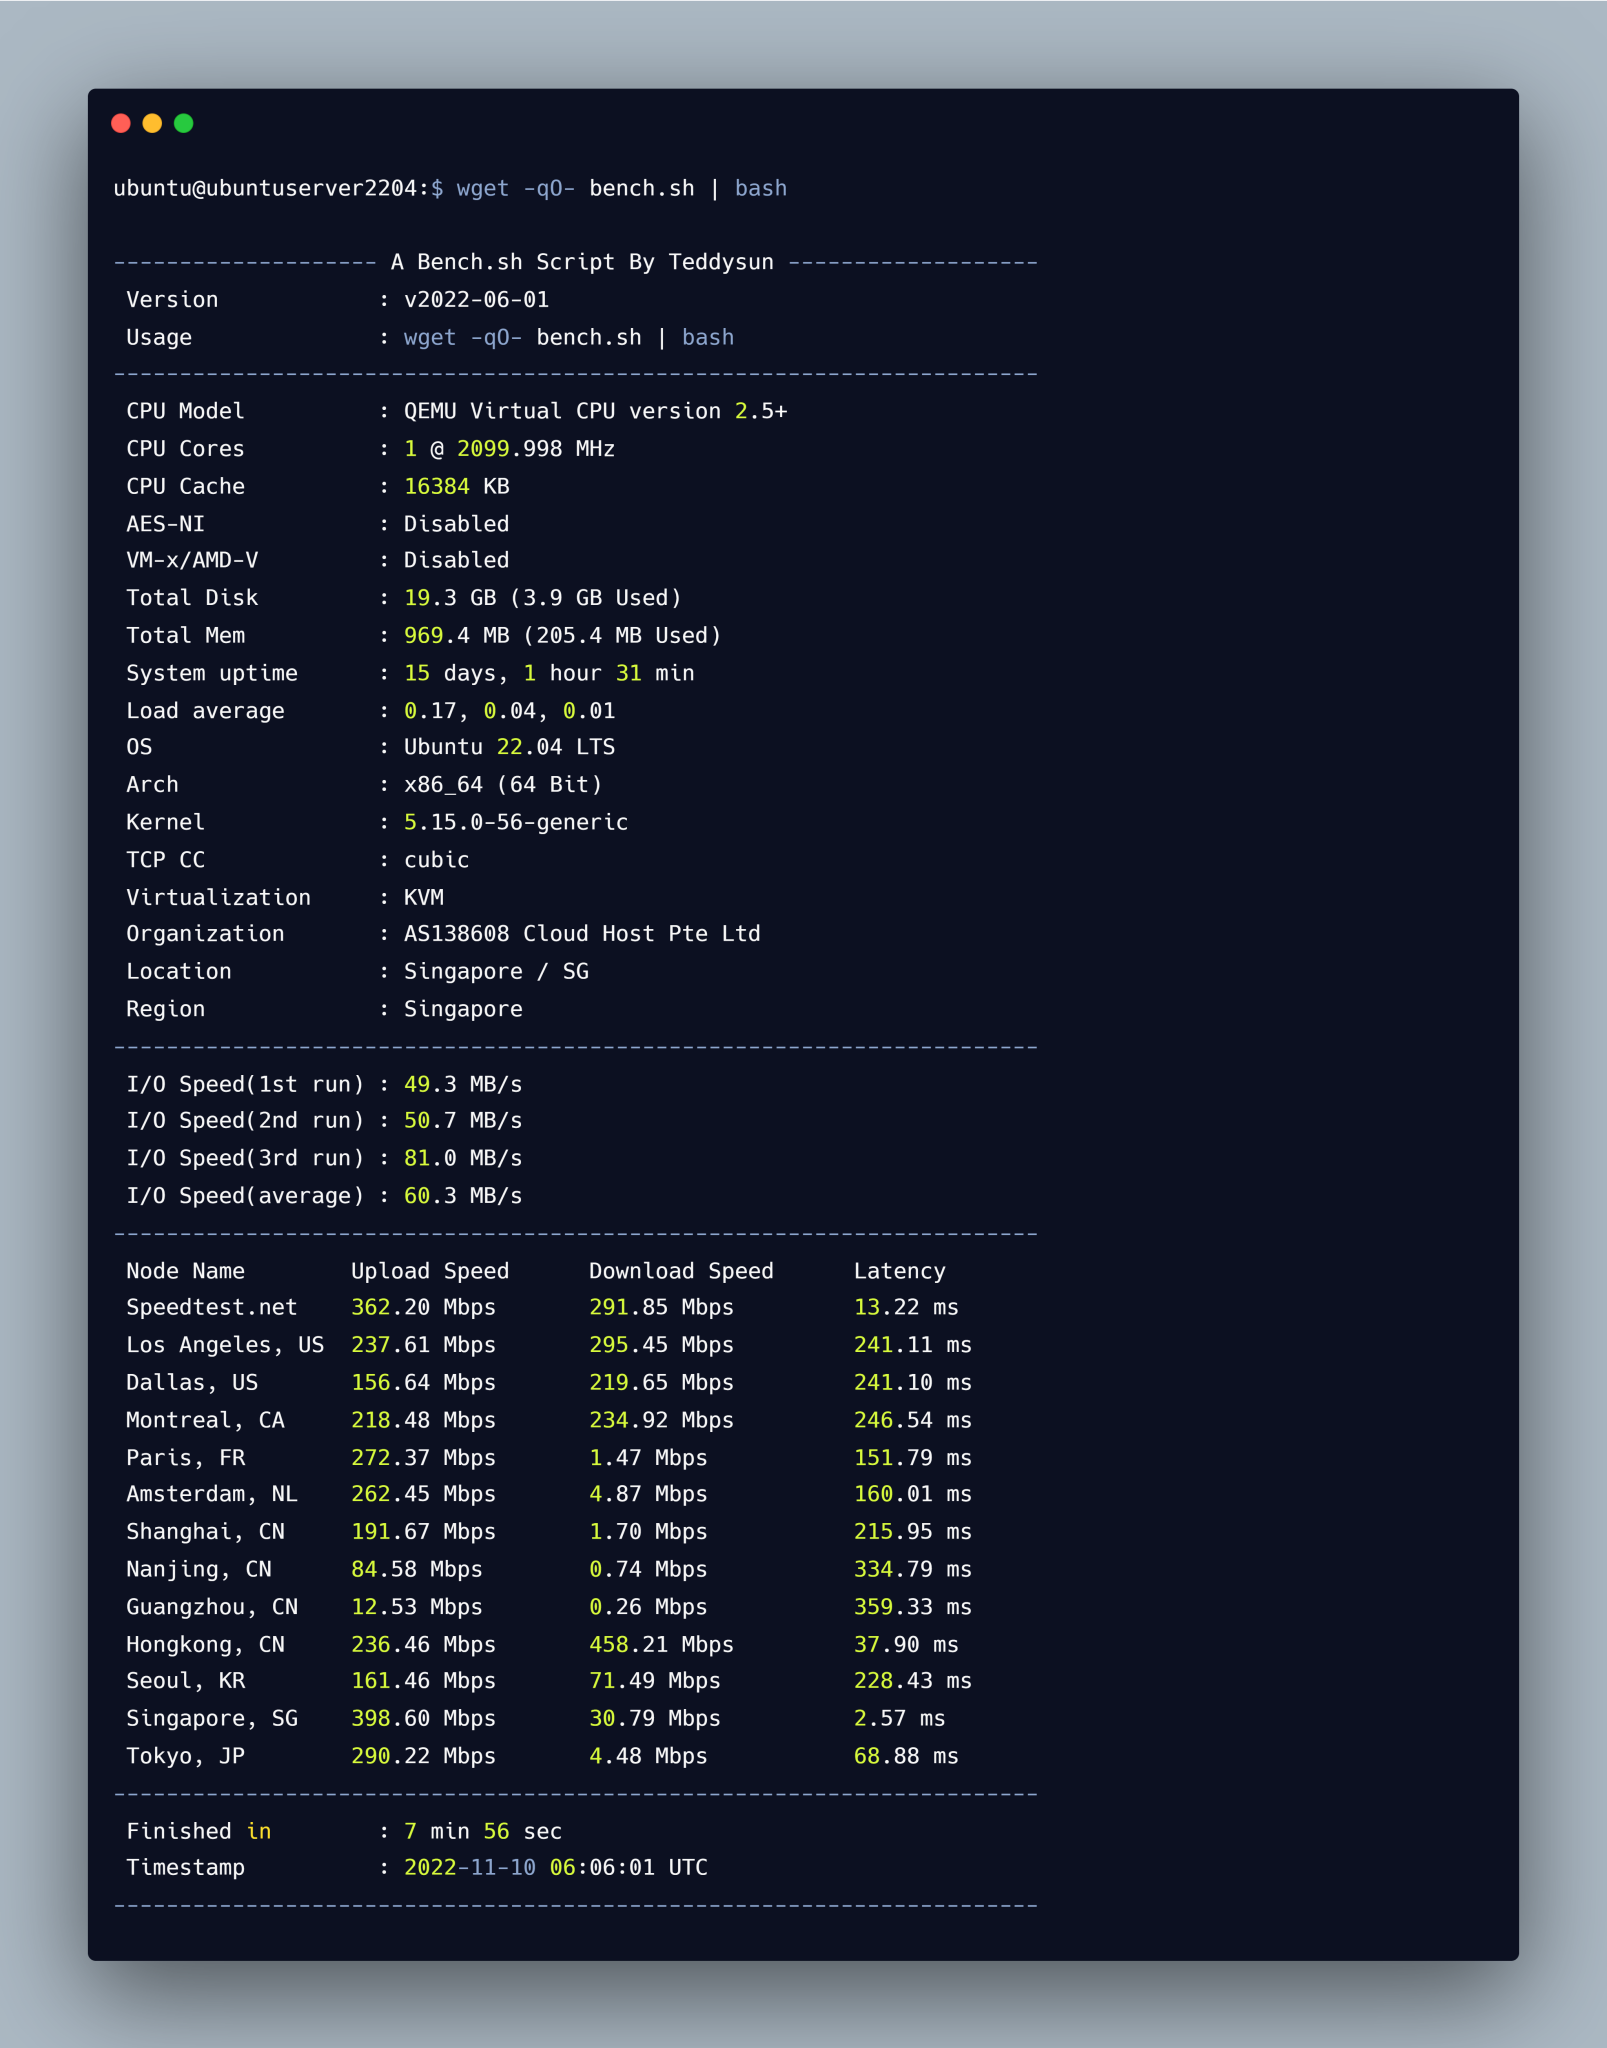This screenshot has height=2048, width=1607.
Task: Click the Singapore, SG row in the table
Action: coord(213,1719)
